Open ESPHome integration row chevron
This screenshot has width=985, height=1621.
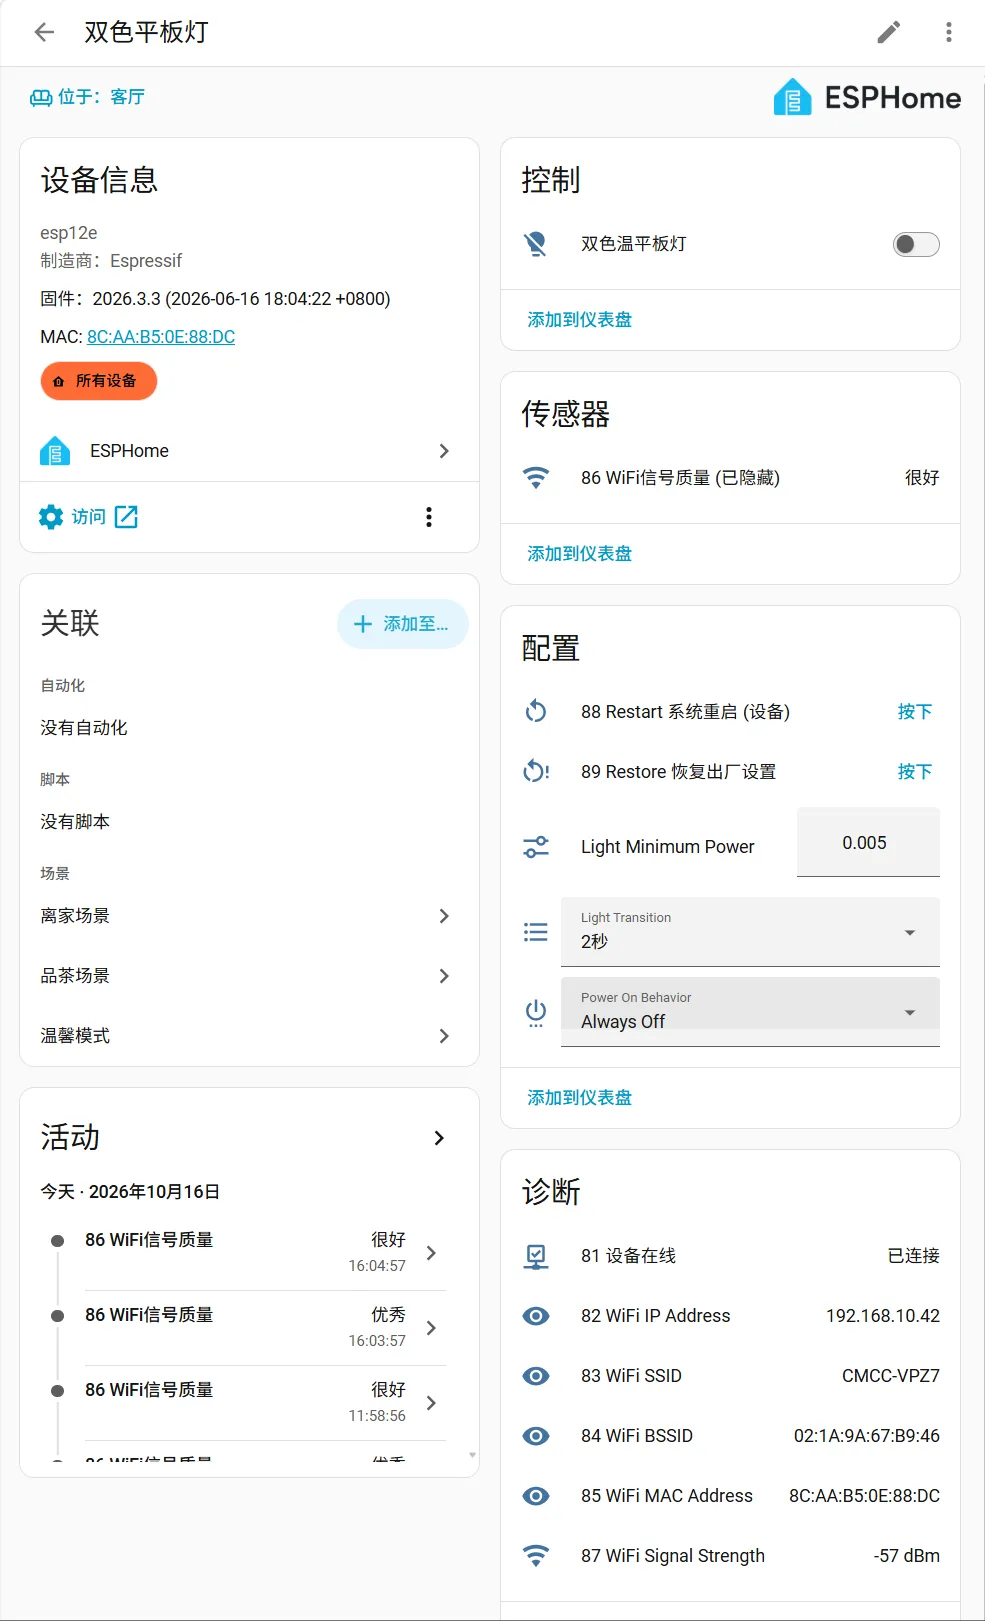coord(444,451)
